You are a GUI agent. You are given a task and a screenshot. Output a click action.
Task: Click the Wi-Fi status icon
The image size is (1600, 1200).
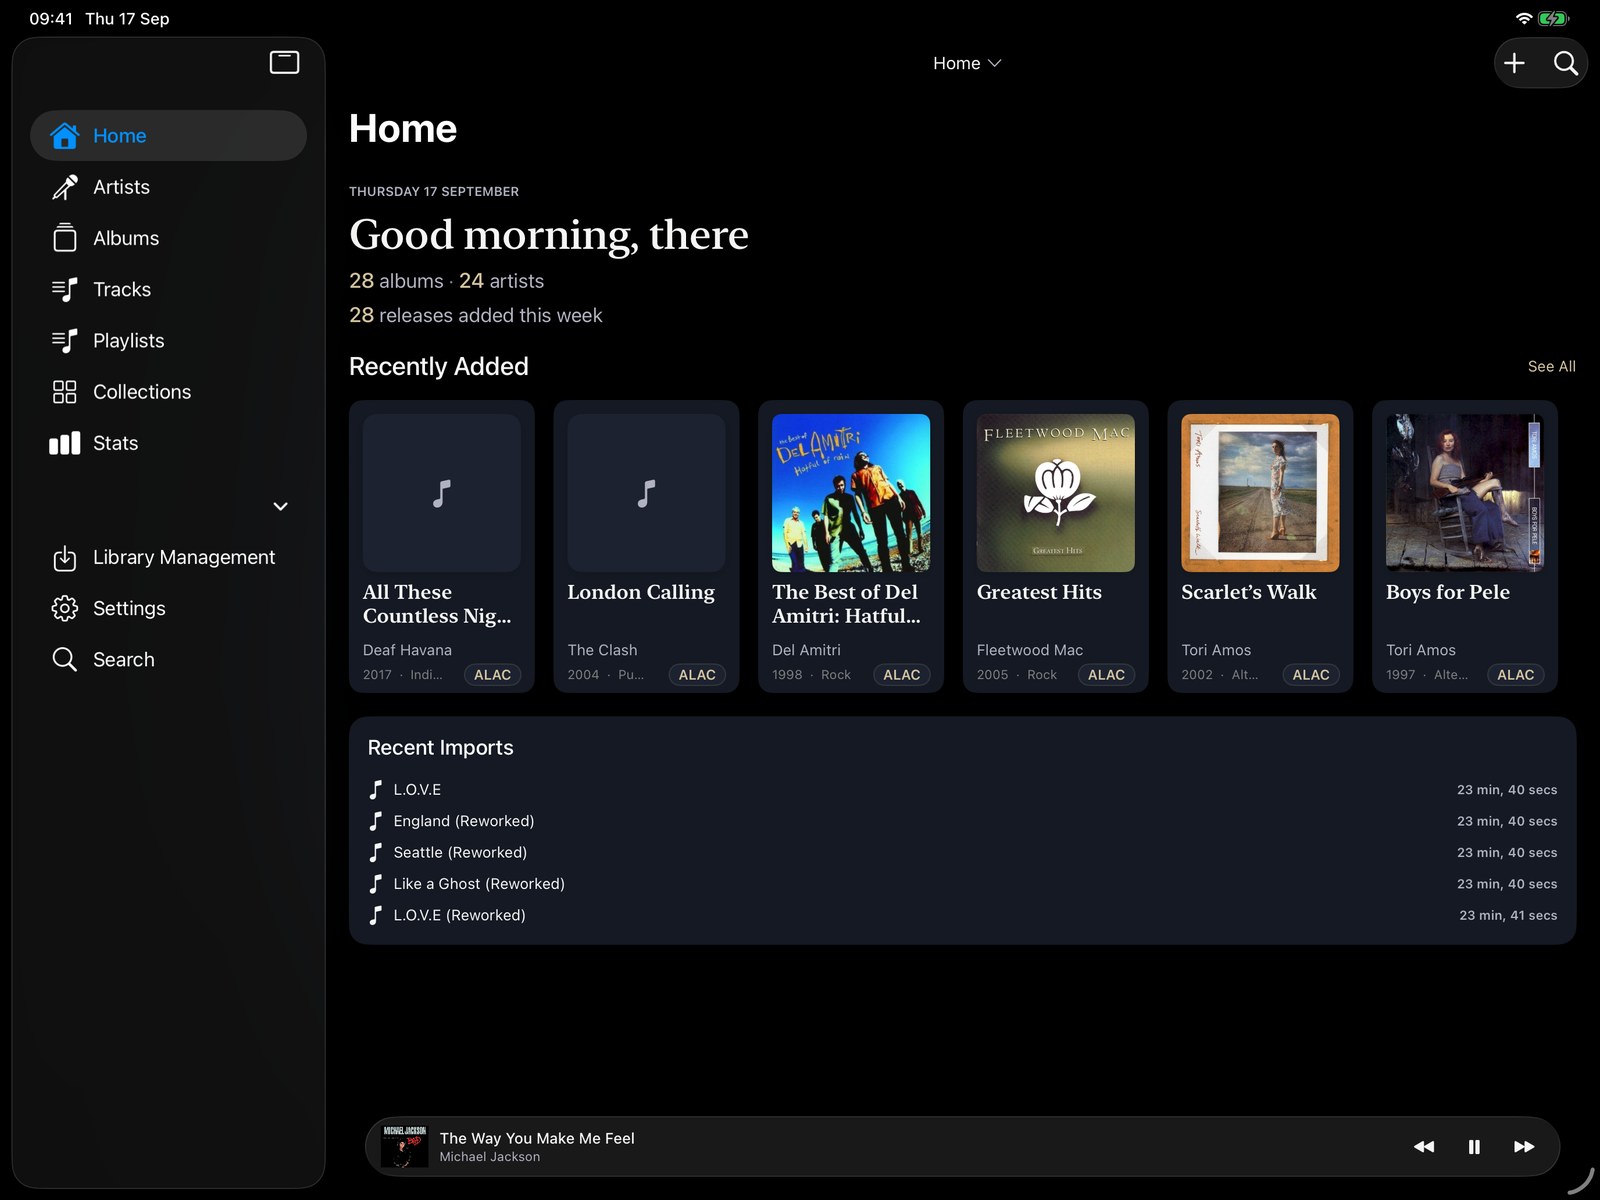[x=1524, y=19]
